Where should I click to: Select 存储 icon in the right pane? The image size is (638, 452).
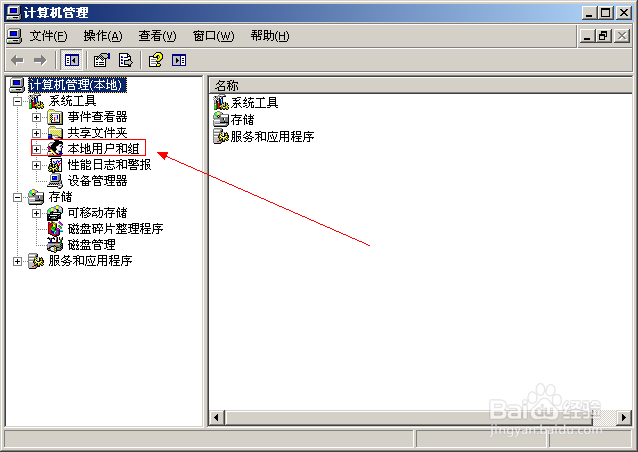point(221,120)
